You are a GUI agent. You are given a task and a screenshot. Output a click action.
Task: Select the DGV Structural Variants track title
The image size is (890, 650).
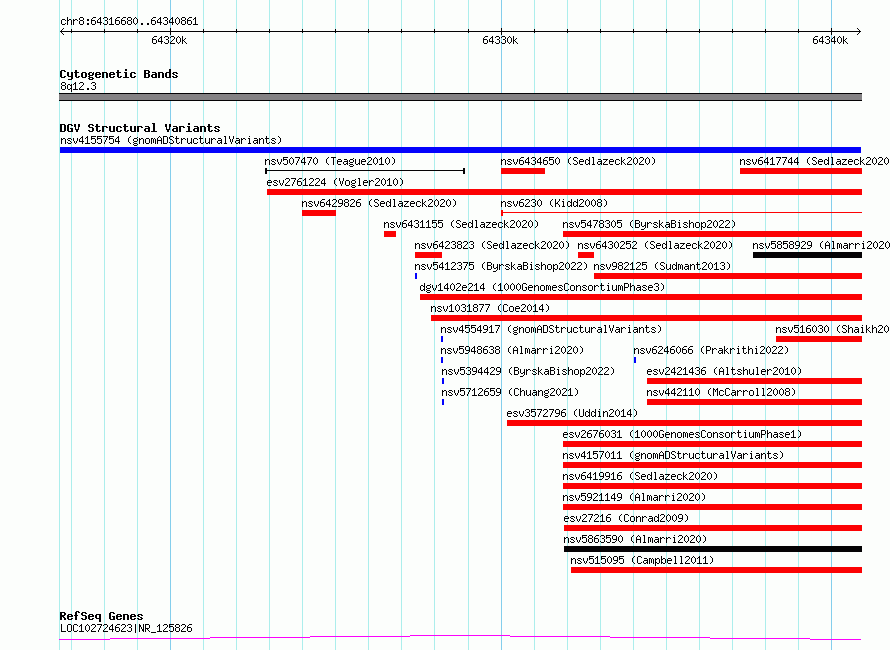click(140, 128)
